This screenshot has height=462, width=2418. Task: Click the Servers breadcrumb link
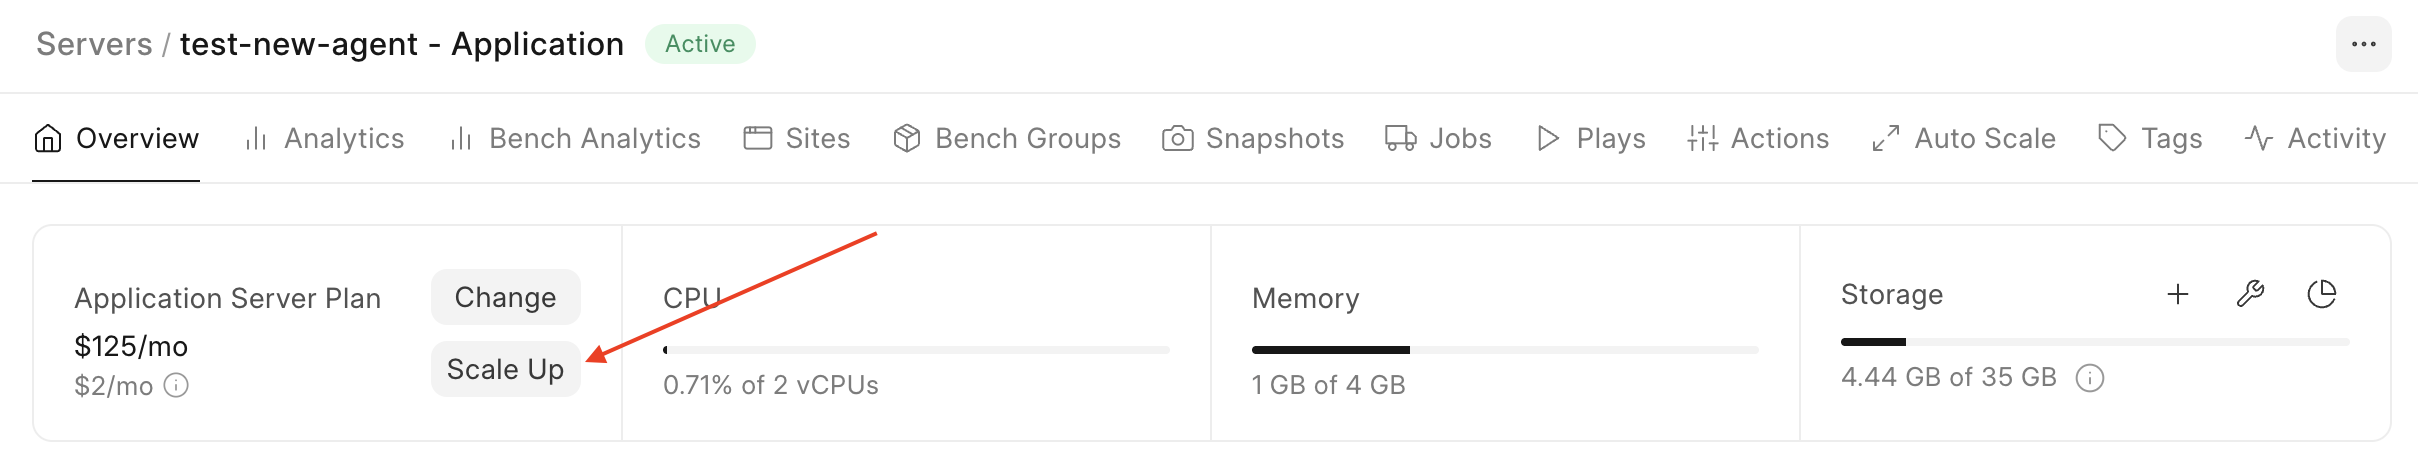click(x=94, y=44)
